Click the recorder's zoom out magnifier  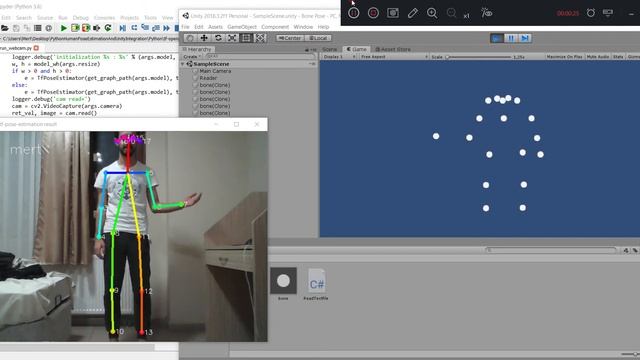[451, 13]
